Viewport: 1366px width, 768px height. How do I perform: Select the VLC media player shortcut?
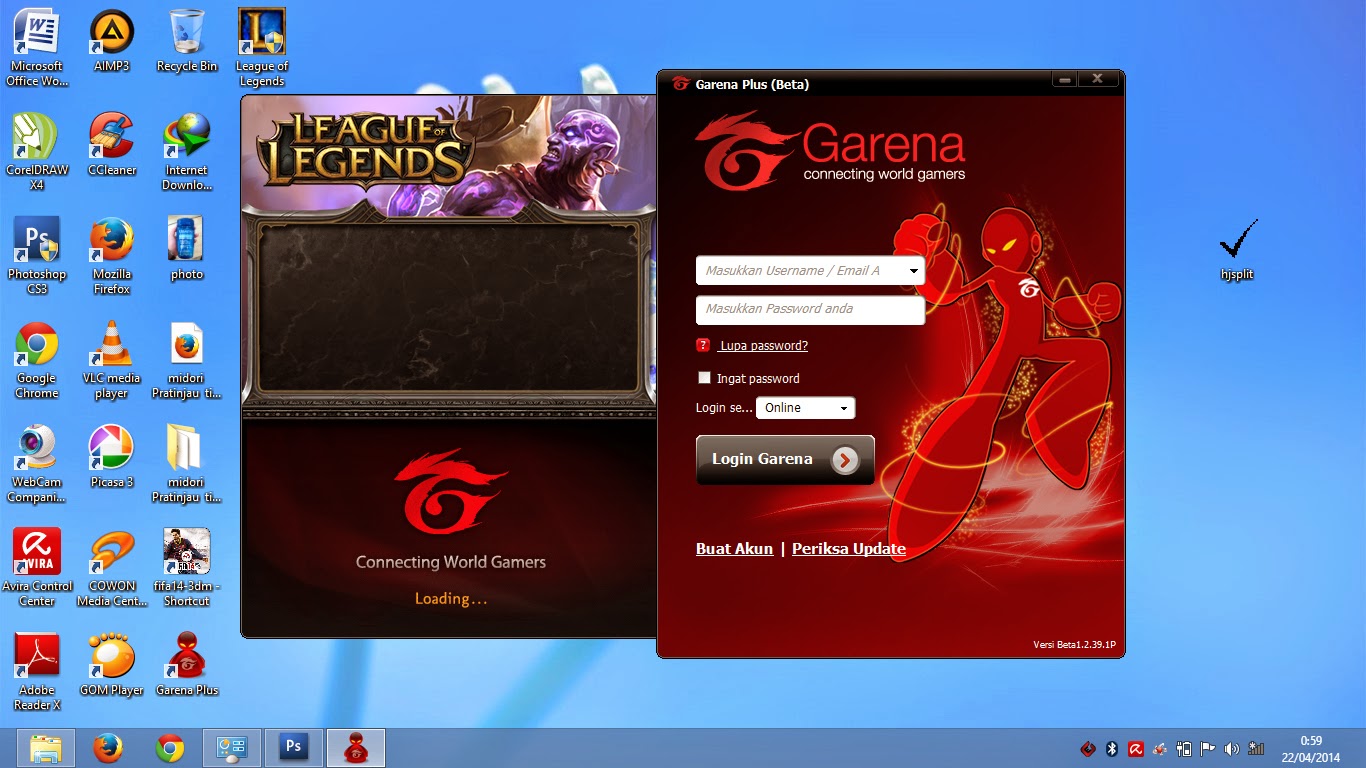pyautogui.click(x=112, y=359)
